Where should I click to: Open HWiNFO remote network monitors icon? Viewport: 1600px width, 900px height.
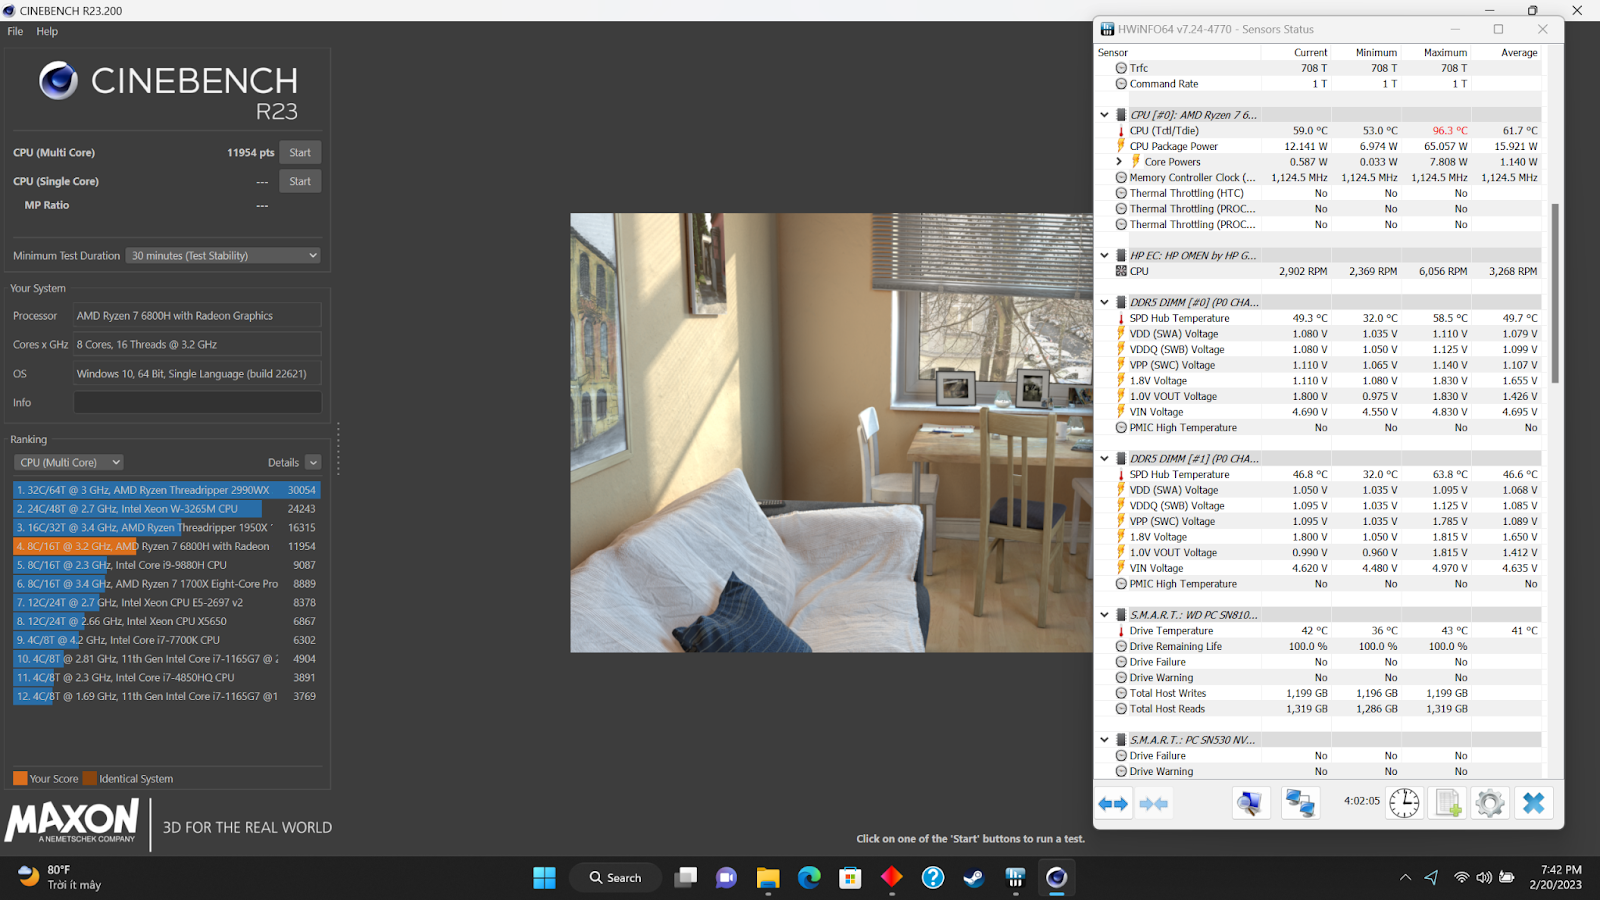pos(1300,803)
